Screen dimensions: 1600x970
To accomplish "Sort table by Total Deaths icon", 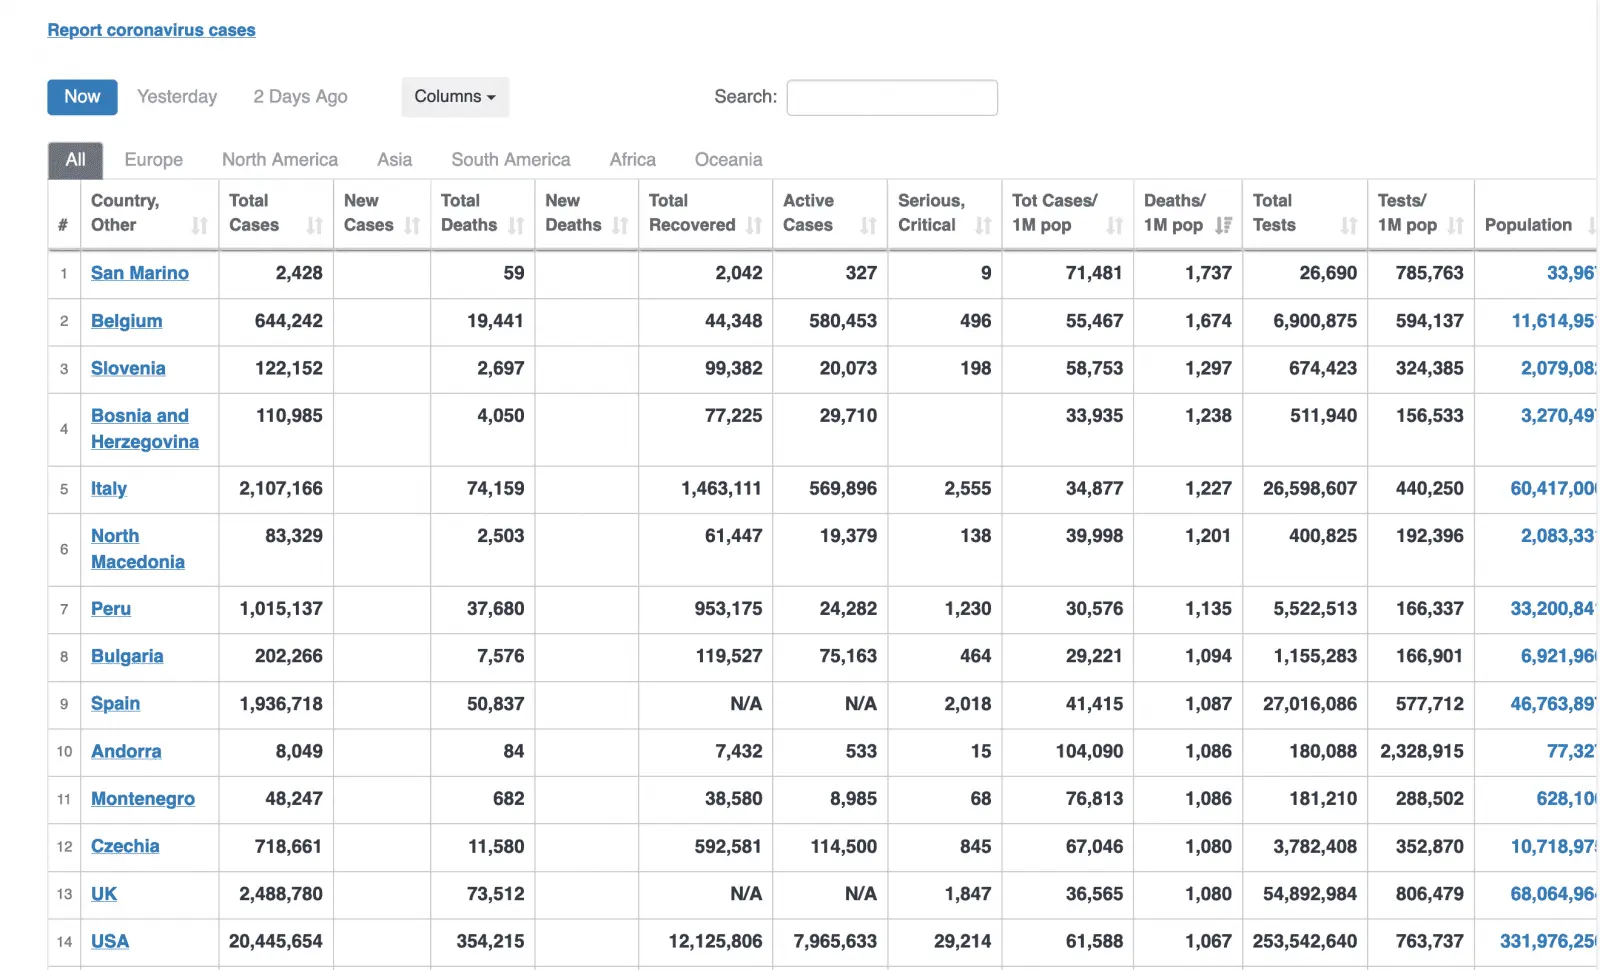I will tap(516, 226).
